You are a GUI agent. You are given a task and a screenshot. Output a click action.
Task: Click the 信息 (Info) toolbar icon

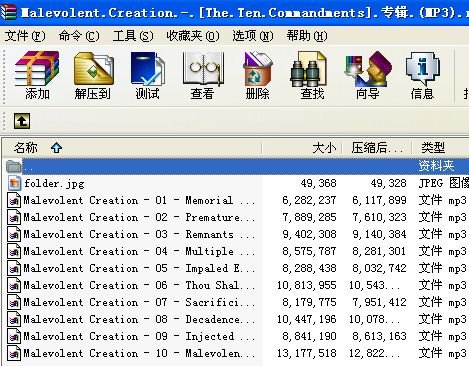tap(423, 75)
